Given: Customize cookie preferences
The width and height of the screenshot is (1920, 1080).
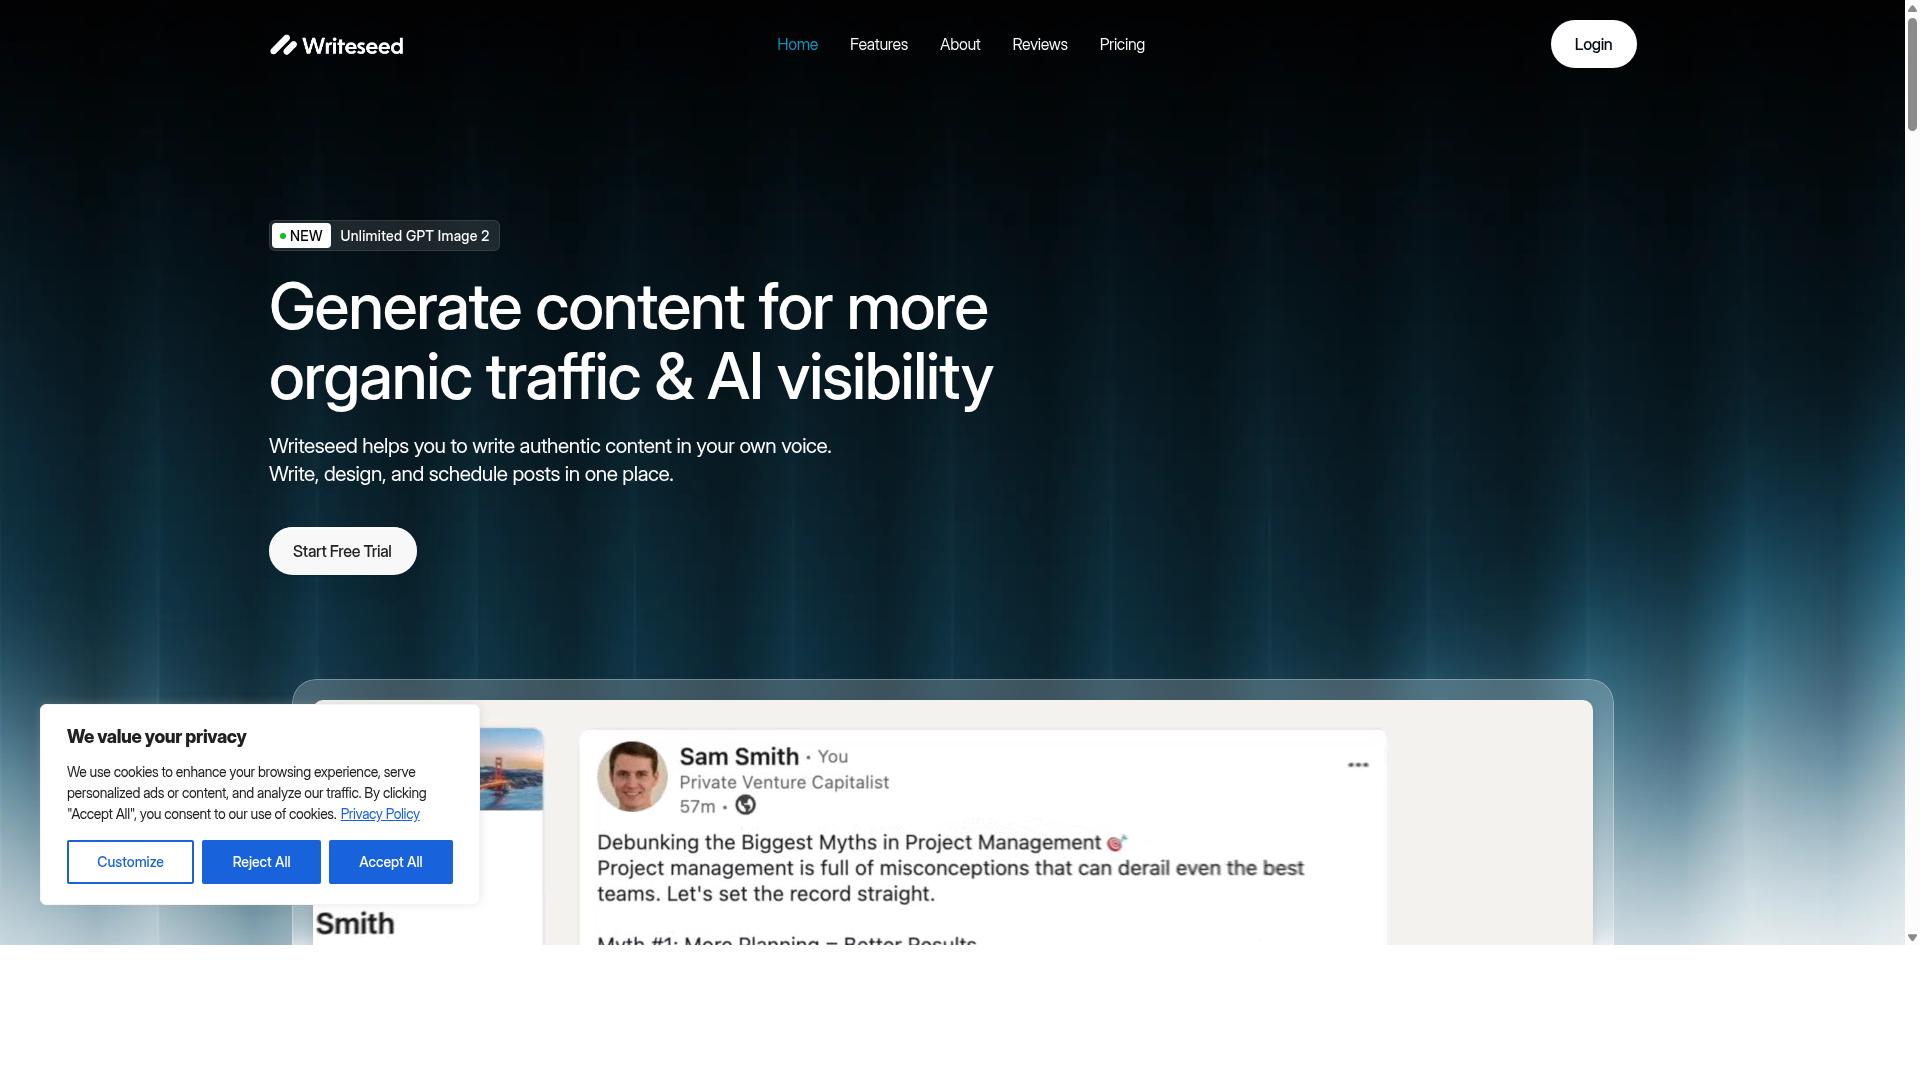Looking at the screenshot, I should click(x=130, y=862).
